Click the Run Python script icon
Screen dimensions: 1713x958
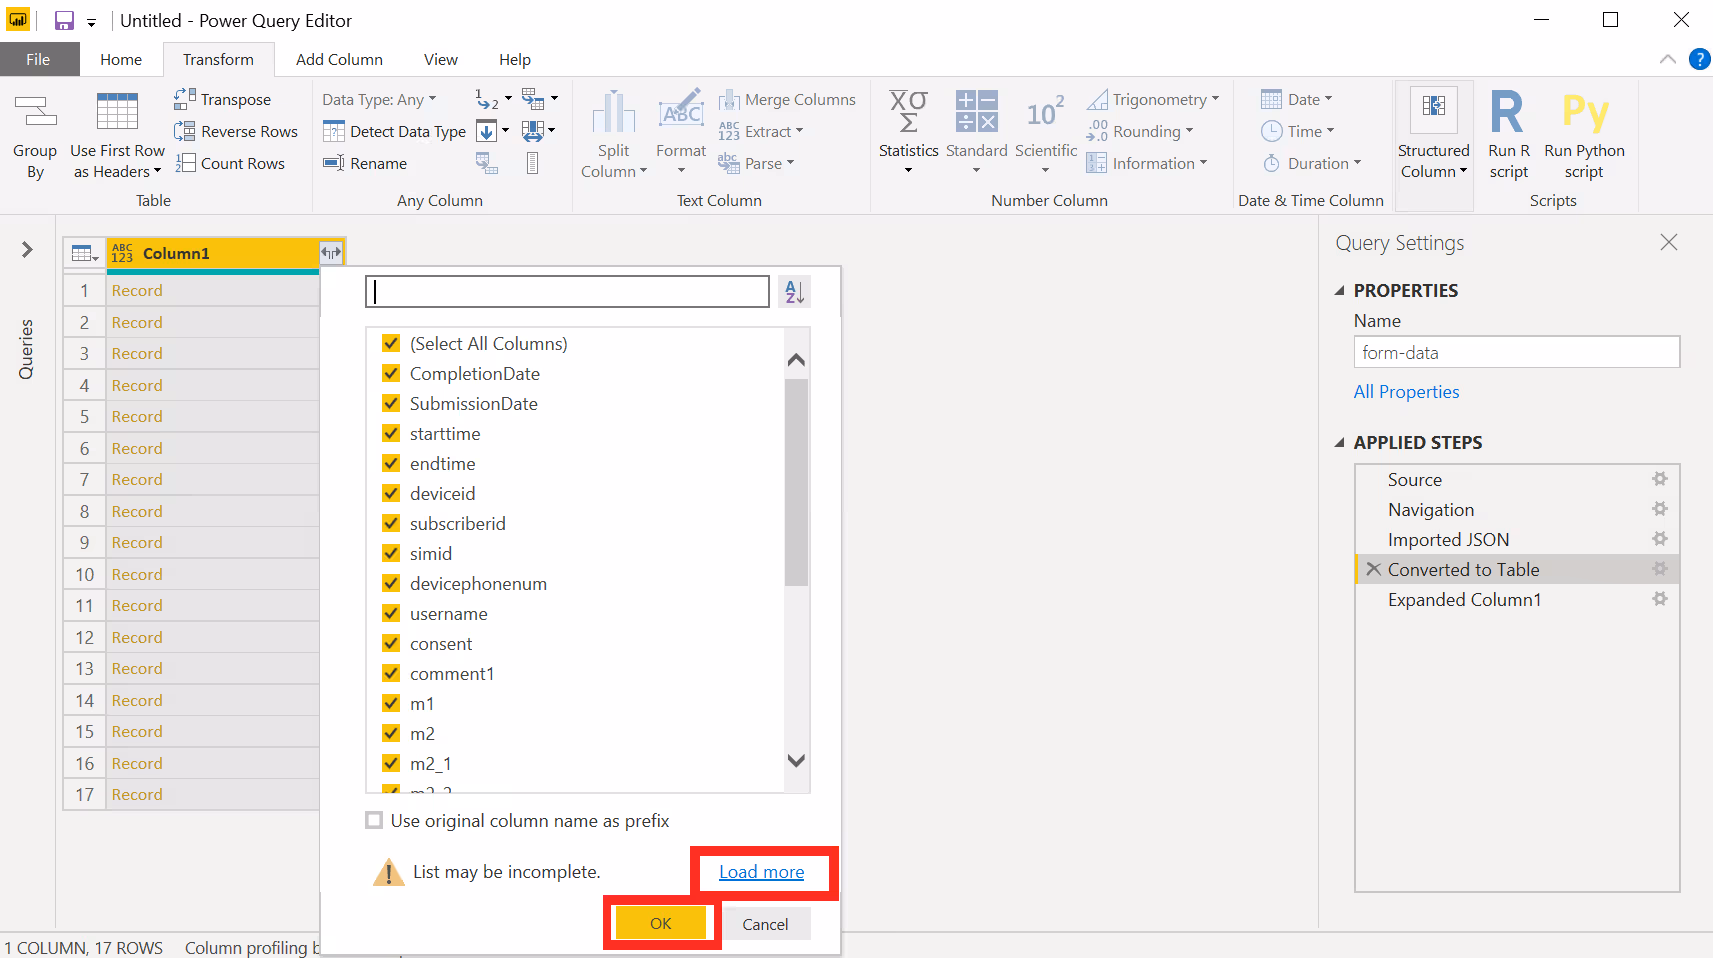click(1585, 112)
